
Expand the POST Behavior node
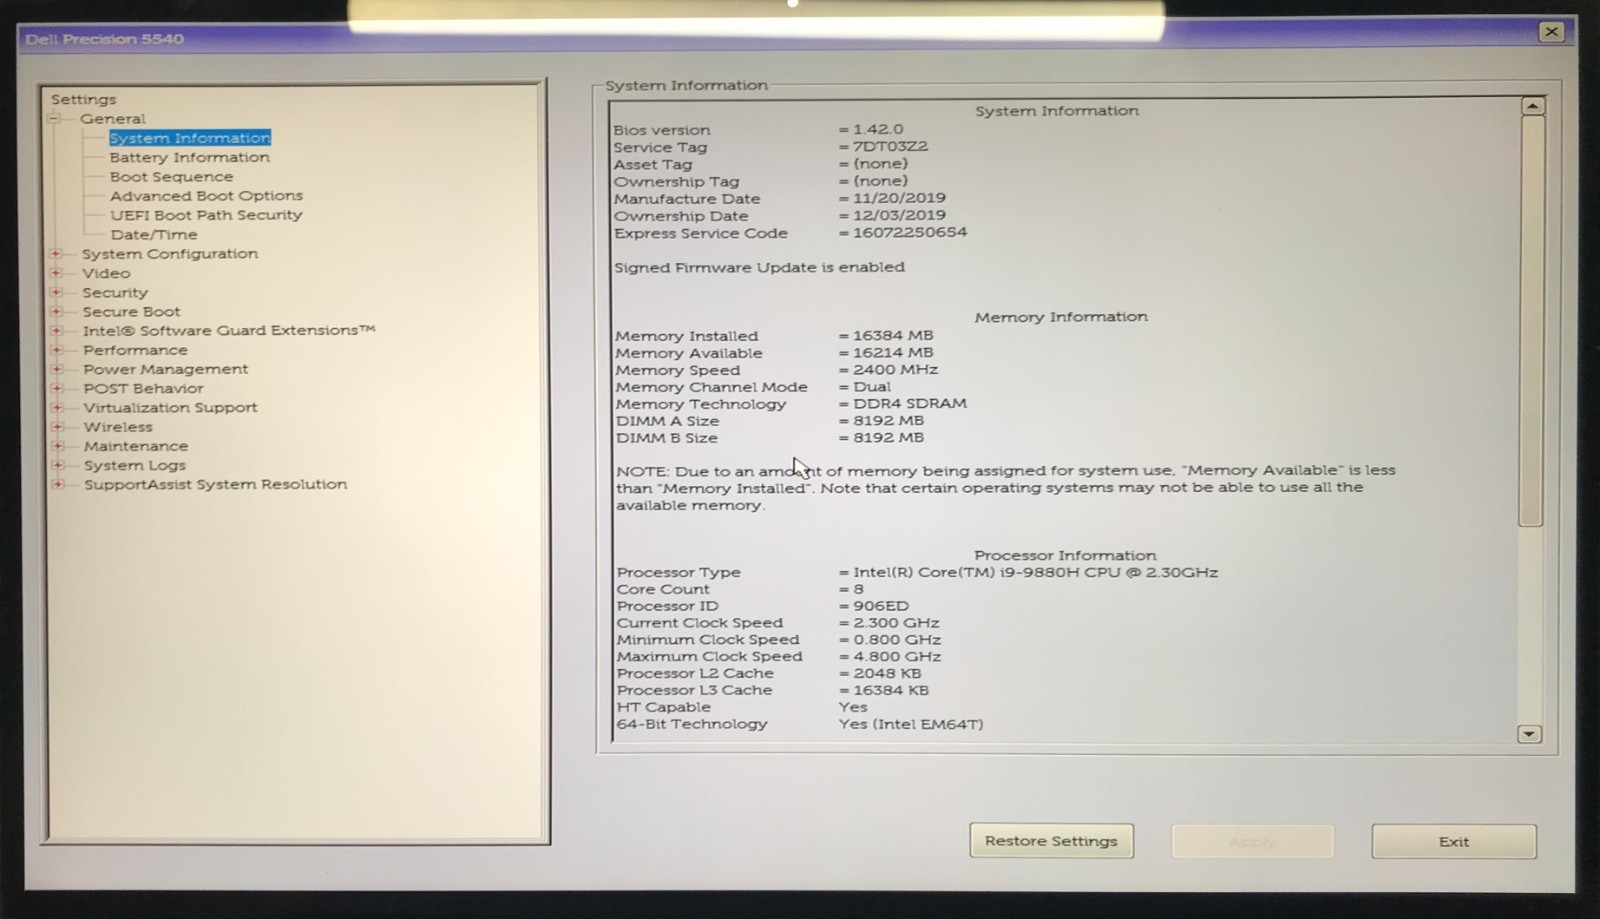57,388
